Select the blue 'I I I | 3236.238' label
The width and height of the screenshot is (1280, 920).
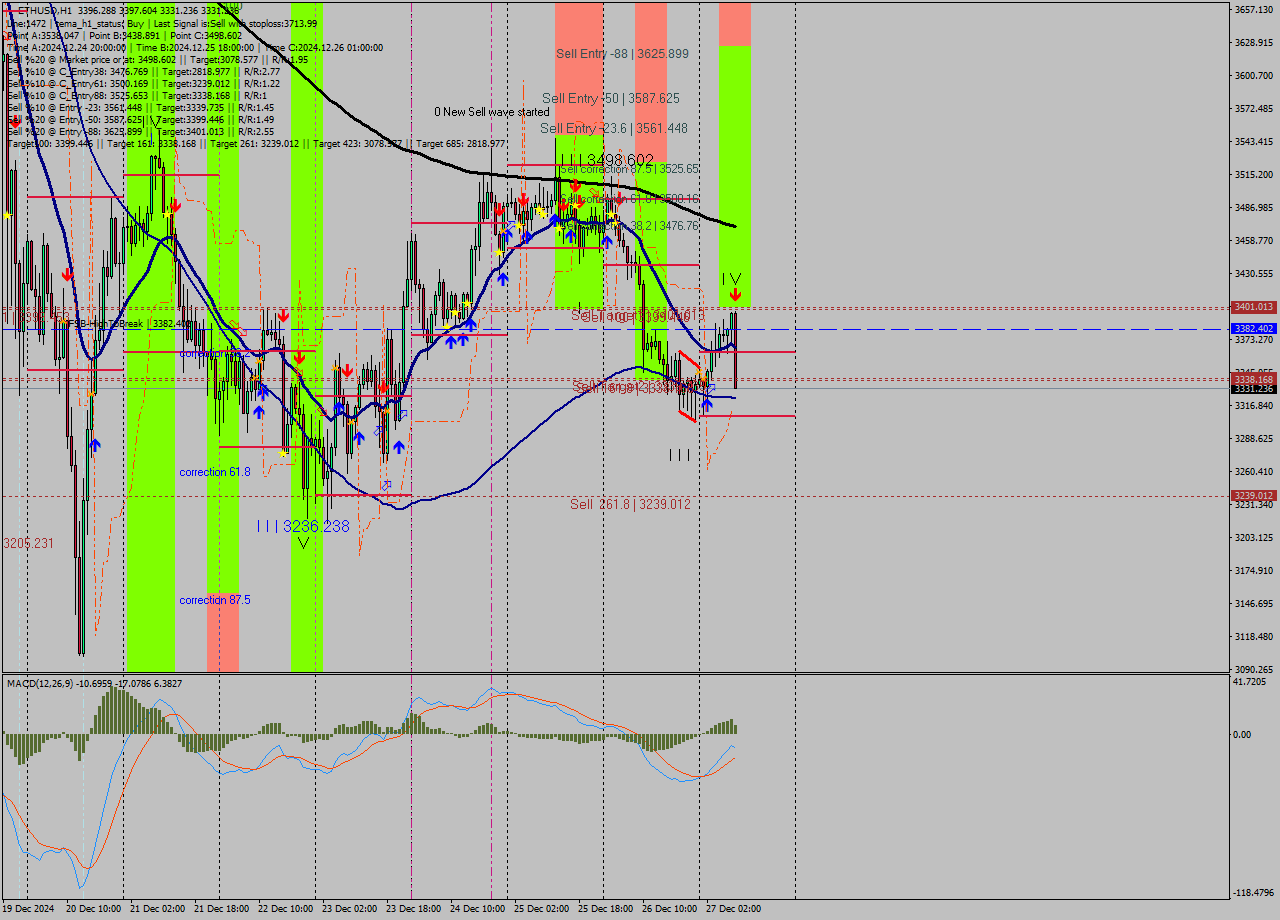303,526
